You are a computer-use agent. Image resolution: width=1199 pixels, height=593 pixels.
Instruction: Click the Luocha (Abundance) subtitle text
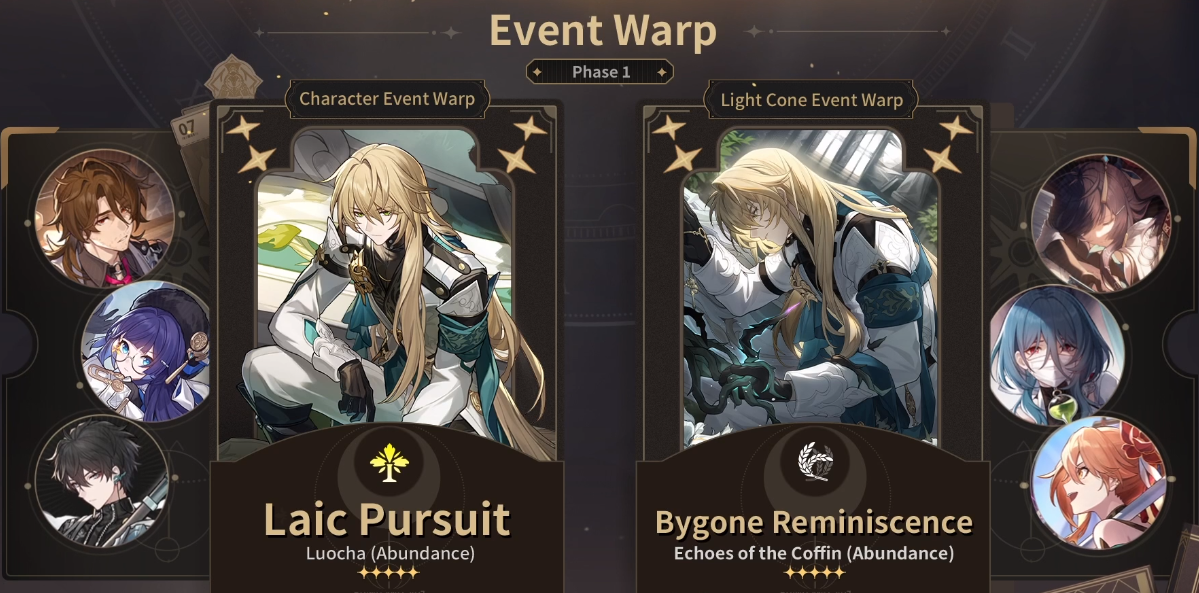click(390, 553)
